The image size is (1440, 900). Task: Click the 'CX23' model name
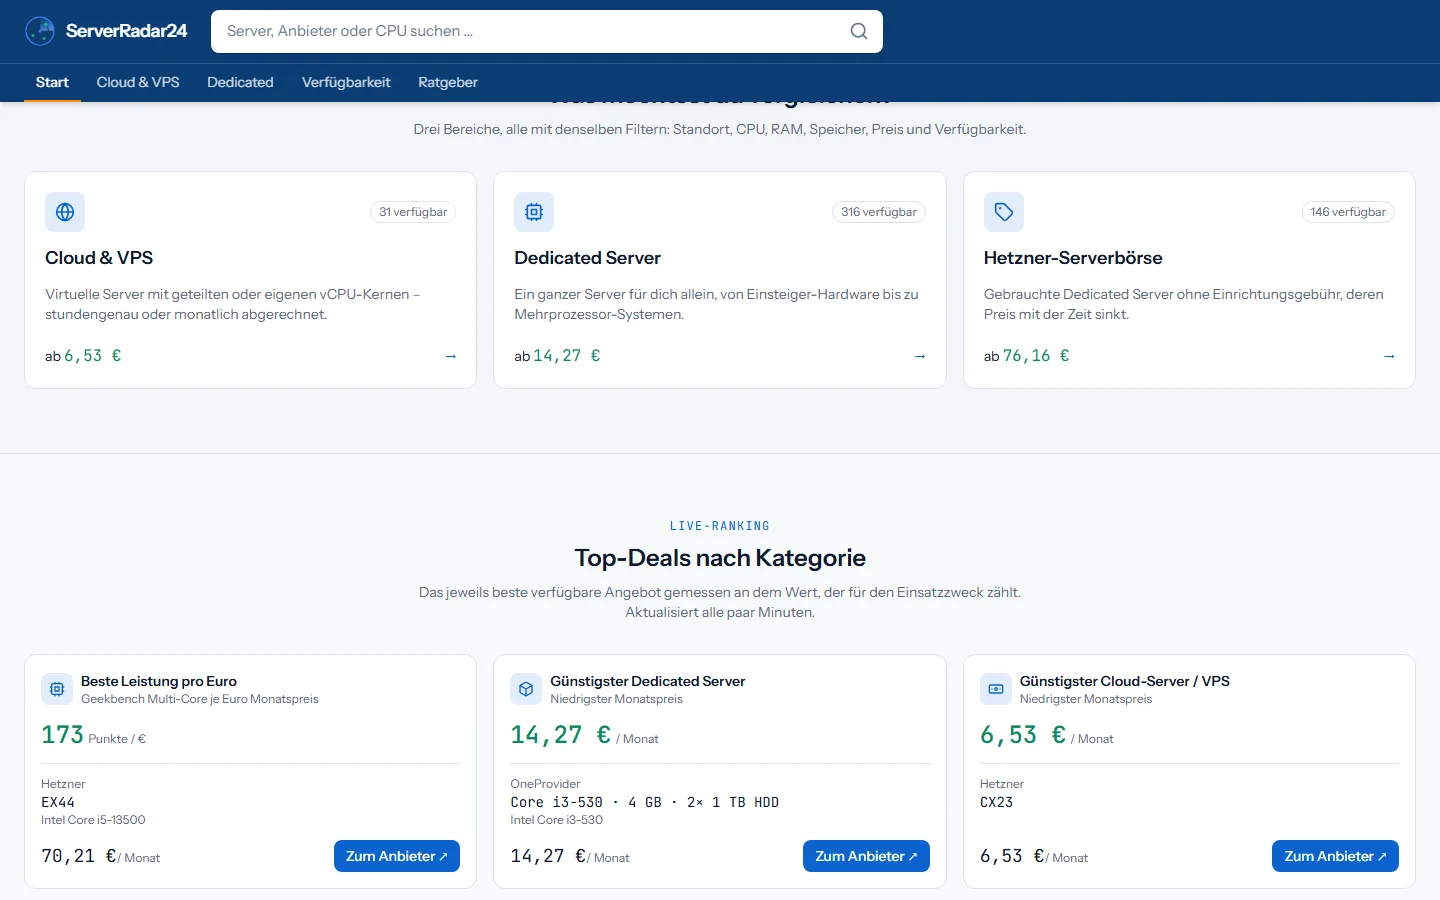[x=996, y=802]
